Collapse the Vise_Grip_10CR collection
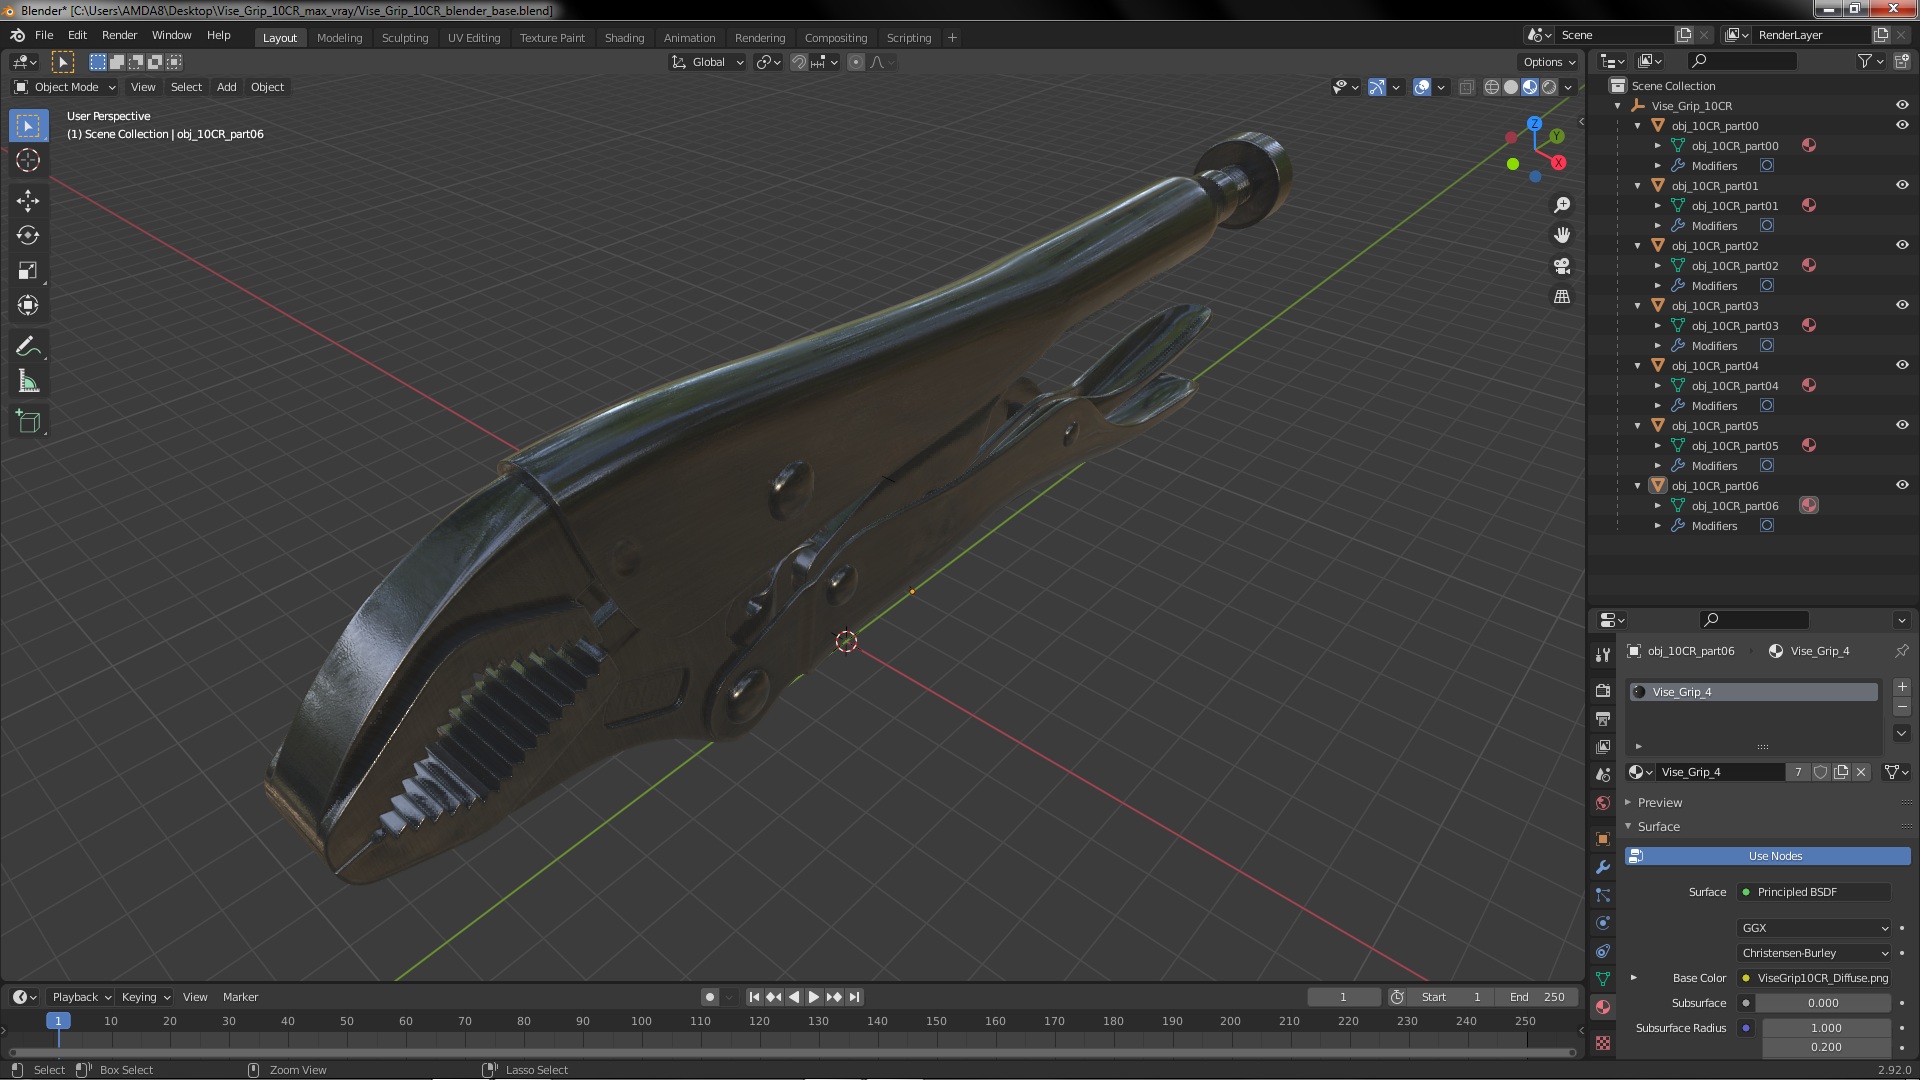The height and width of the screenshot is (1080, 1920). [x=1618, y=106]
